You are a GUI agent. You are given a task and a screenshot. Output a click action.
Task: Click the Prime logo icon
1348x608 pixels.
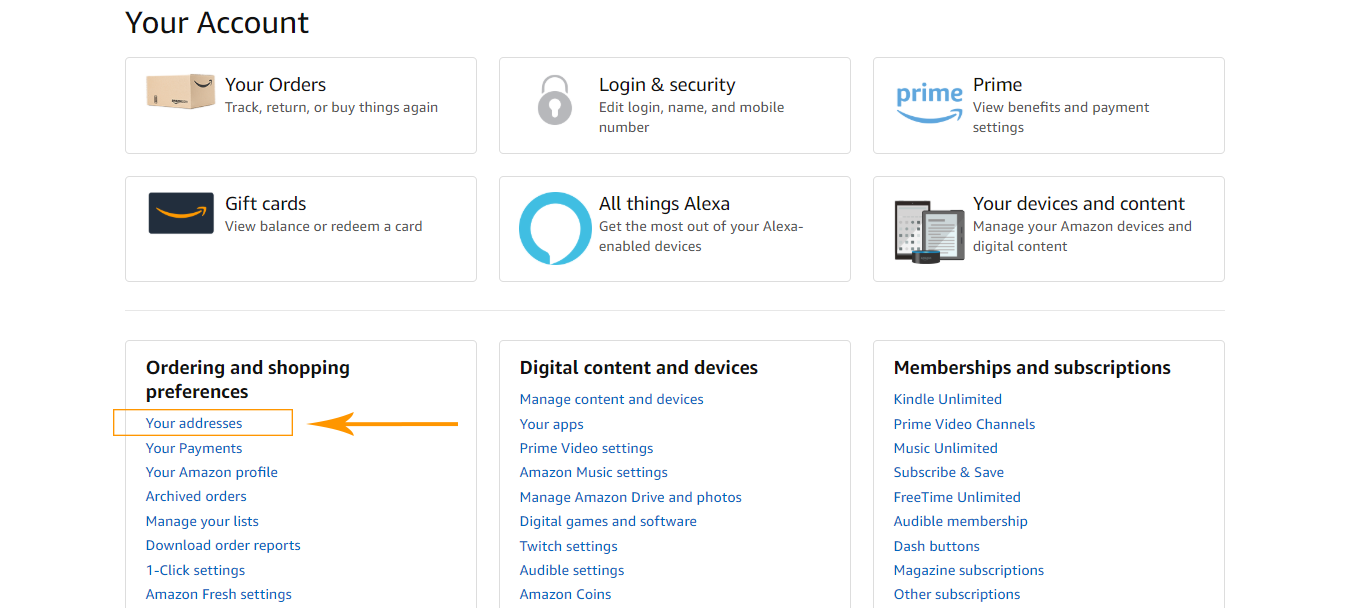(x=929, y=103)
